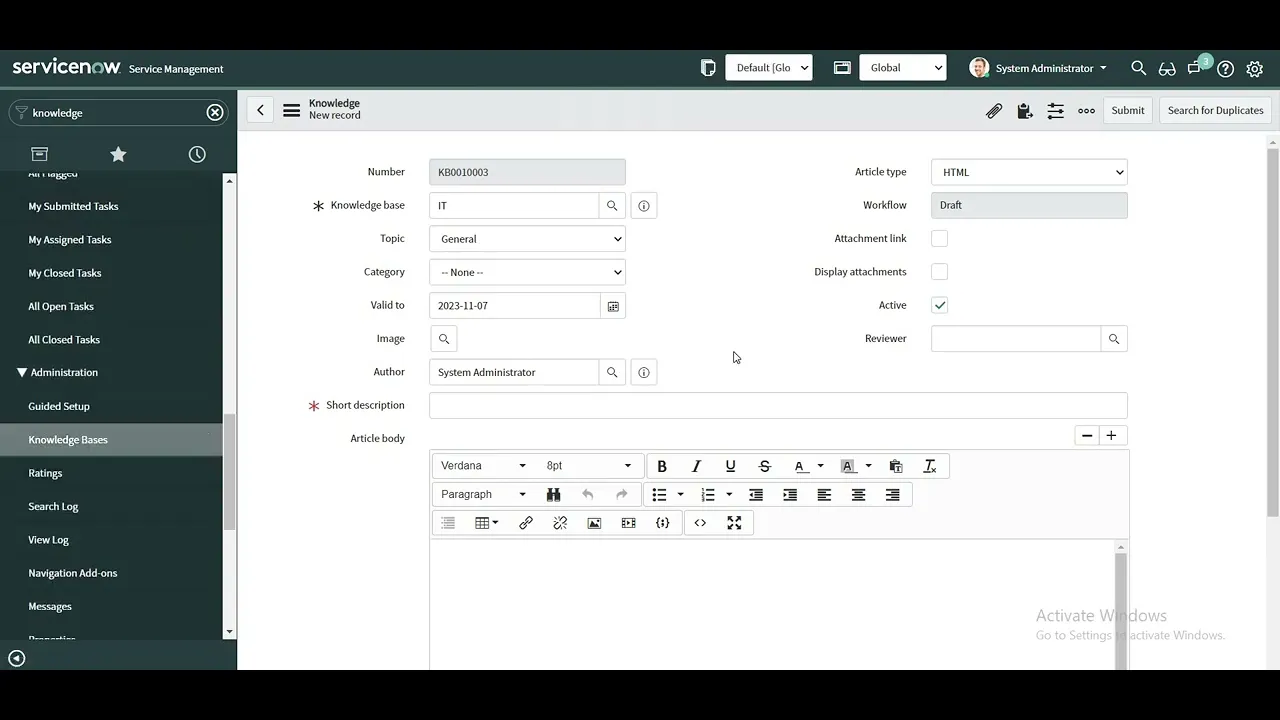The height and width of the screenshot is (720, 1280).
Task: Go back using the header arrow
Action: [260, 111]
